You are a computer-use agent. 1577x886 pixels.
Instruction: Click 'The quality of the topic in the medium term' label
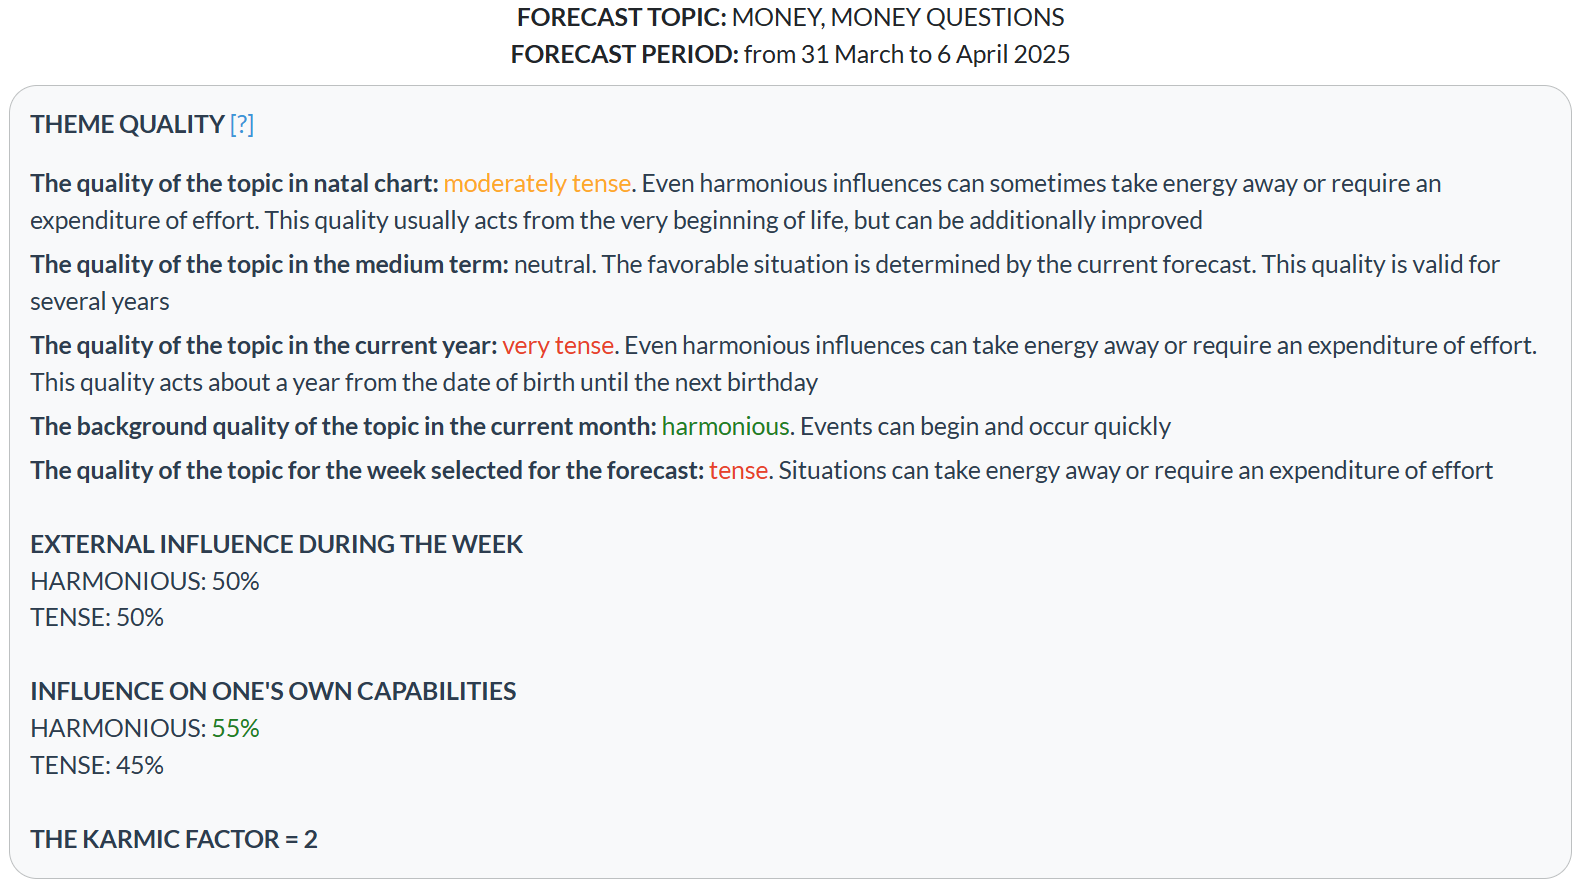click(x=270, y=265)
